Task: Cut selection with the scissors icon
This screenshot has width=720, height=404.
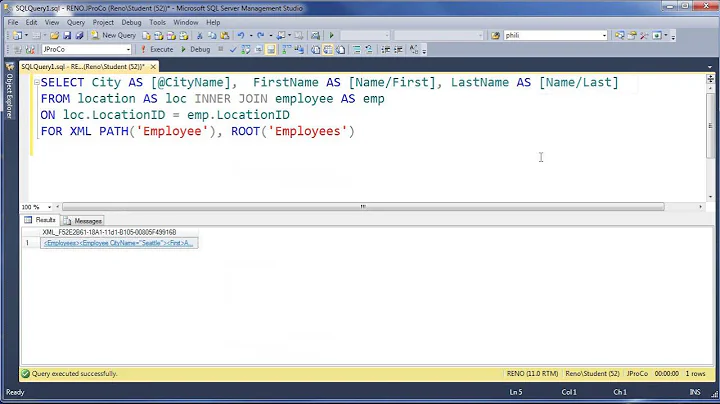Action: point(200,35)
